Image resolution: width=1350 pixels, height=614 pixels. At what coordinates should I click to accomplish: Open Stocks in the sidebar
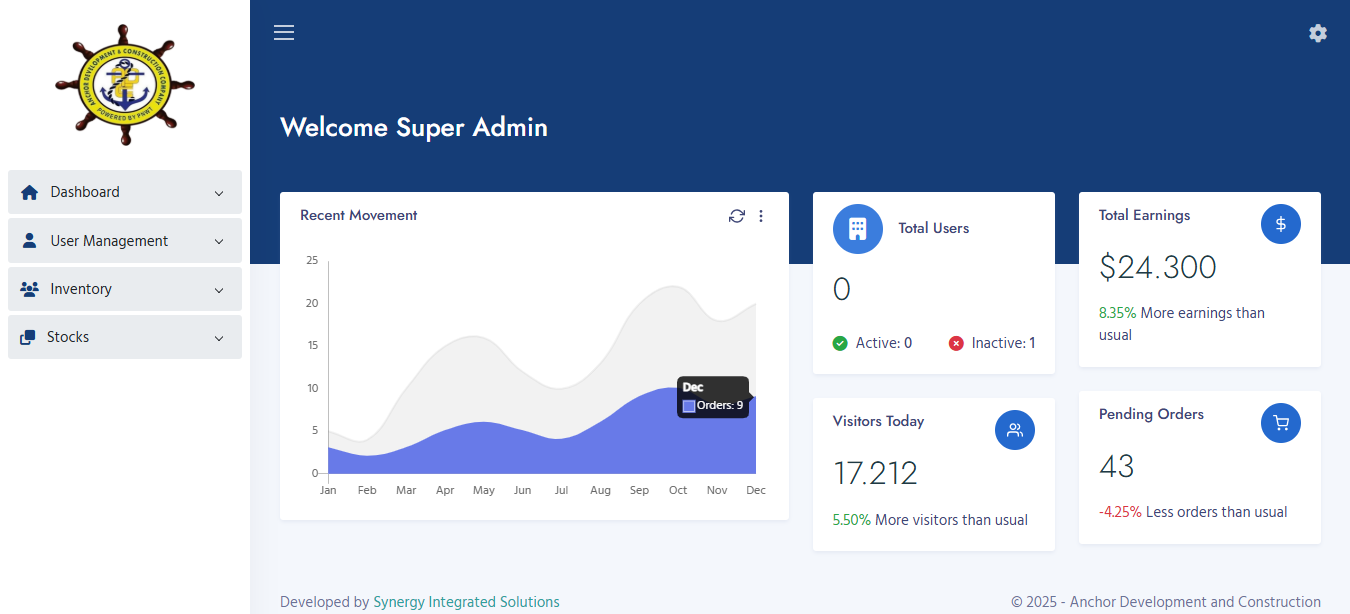pos(68,337)
